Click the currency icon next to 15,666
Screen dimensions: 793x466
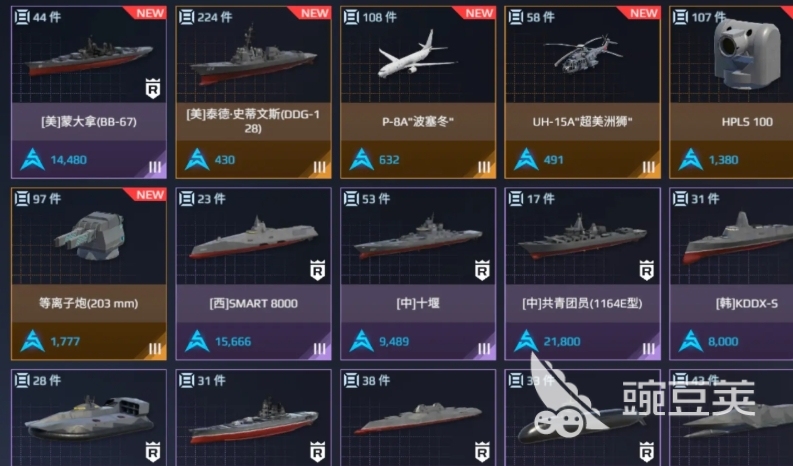click(x=197, y=341)
